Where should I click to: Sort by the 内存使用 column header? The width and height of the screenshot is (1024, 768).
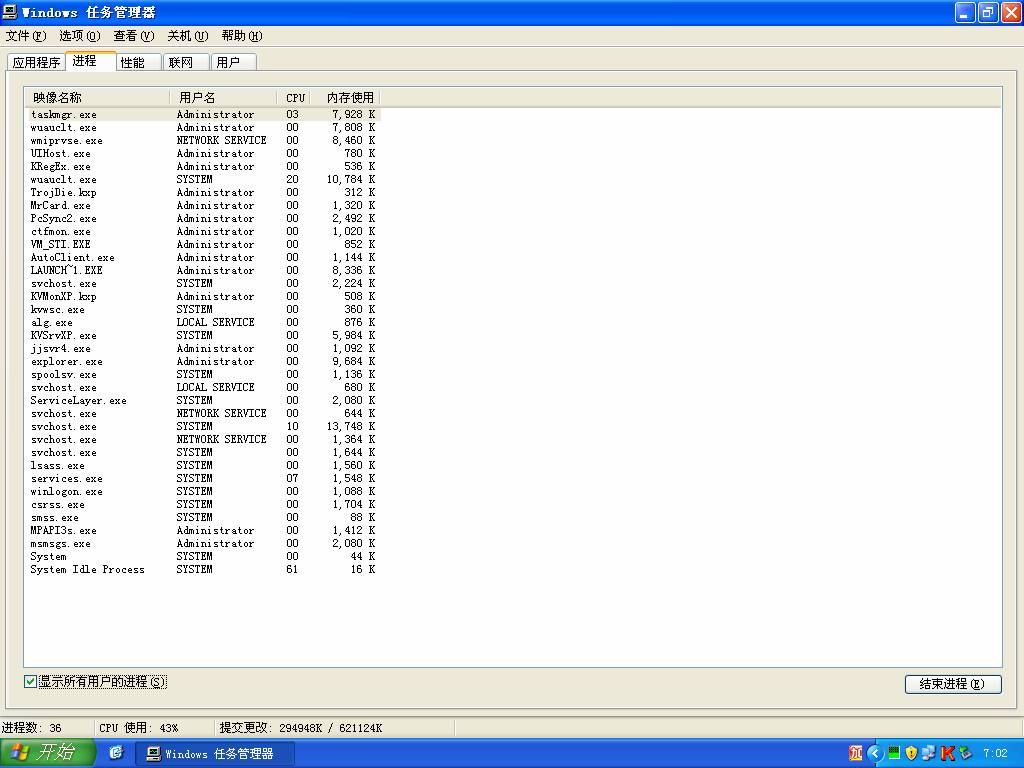pos(345,97)
